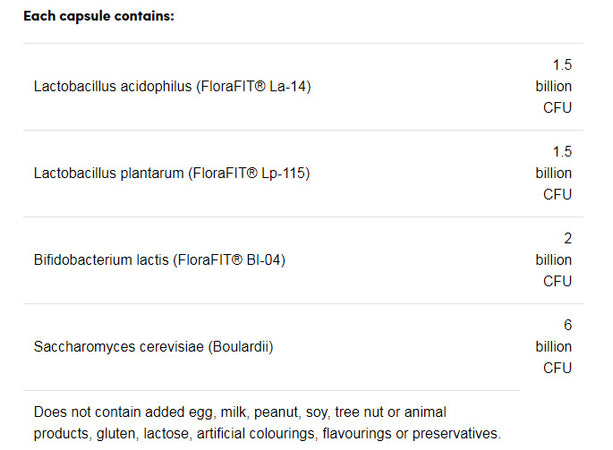Image resolution: width=613 pixels, height=450 pixels.
Task: Click "CFU" in the Saccharomyces cerevisiae row
Action: (557, 368)
